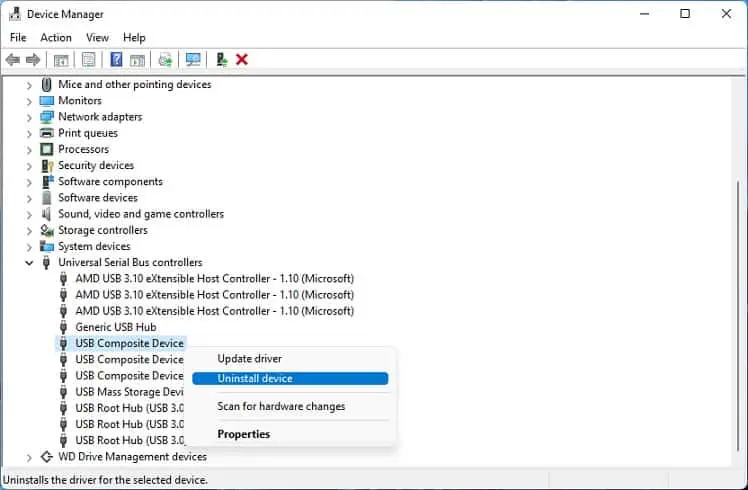Viewport: 748px width, 490px height.
Task: Choose Uninstall device from the context menu
Action: 290,379
